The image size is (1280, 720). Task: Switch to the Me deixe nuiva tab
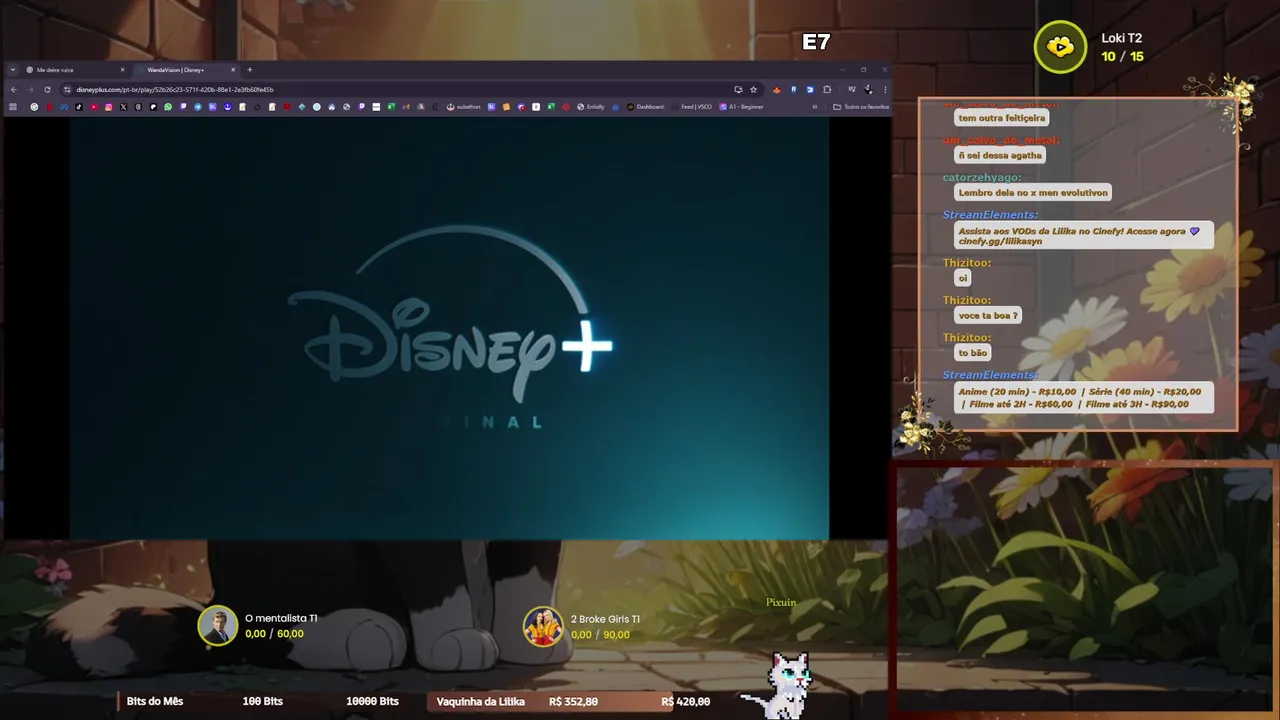pos(76,70)
